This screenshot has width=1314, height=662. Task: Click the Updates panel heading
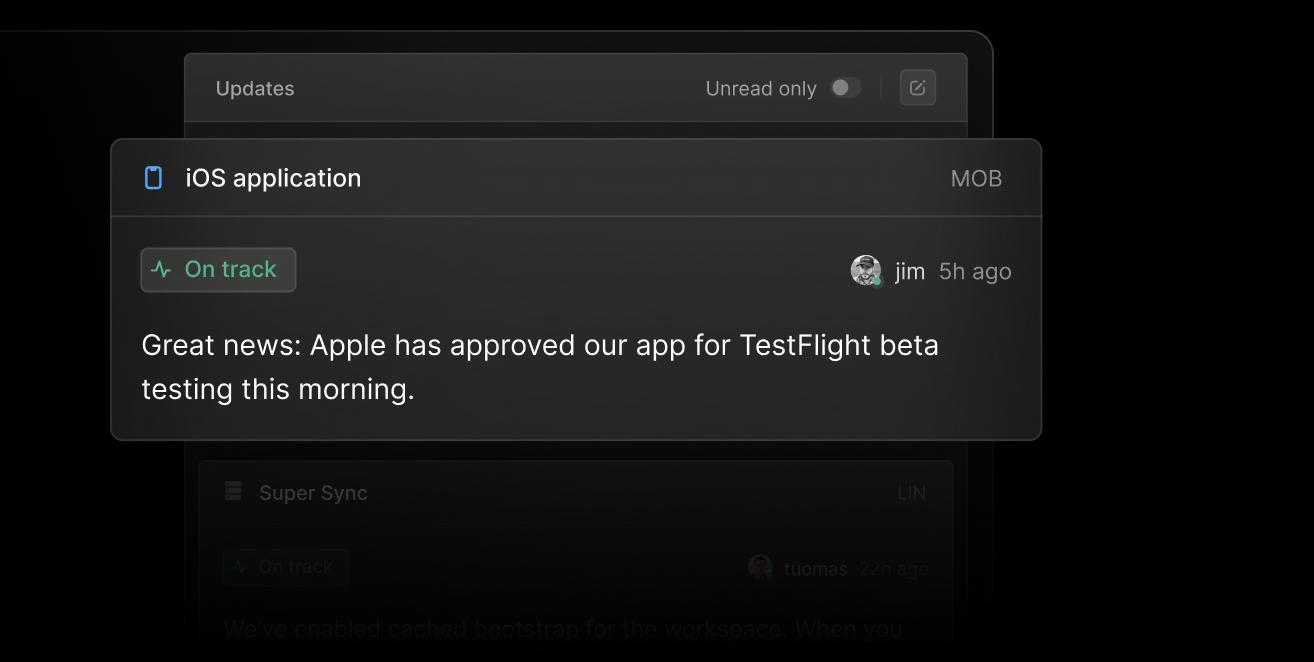(x=255, y=88)
